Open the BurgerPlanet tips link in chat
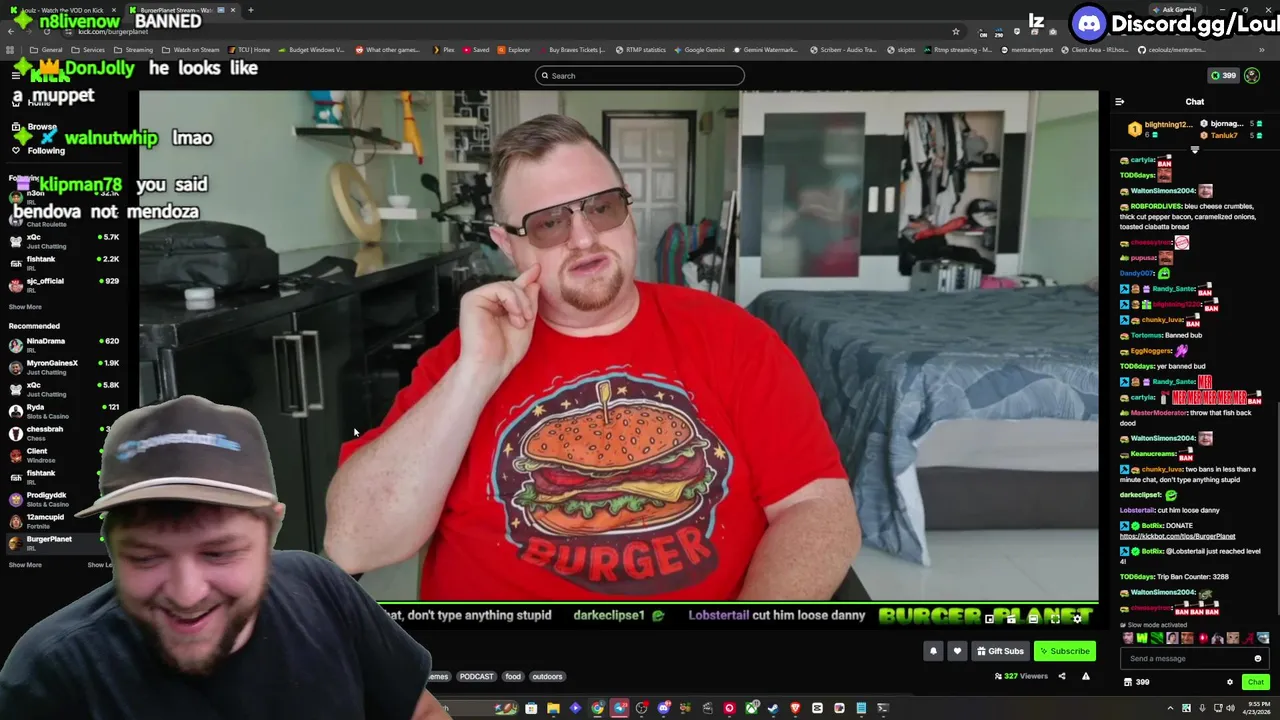 [1177, 536]
